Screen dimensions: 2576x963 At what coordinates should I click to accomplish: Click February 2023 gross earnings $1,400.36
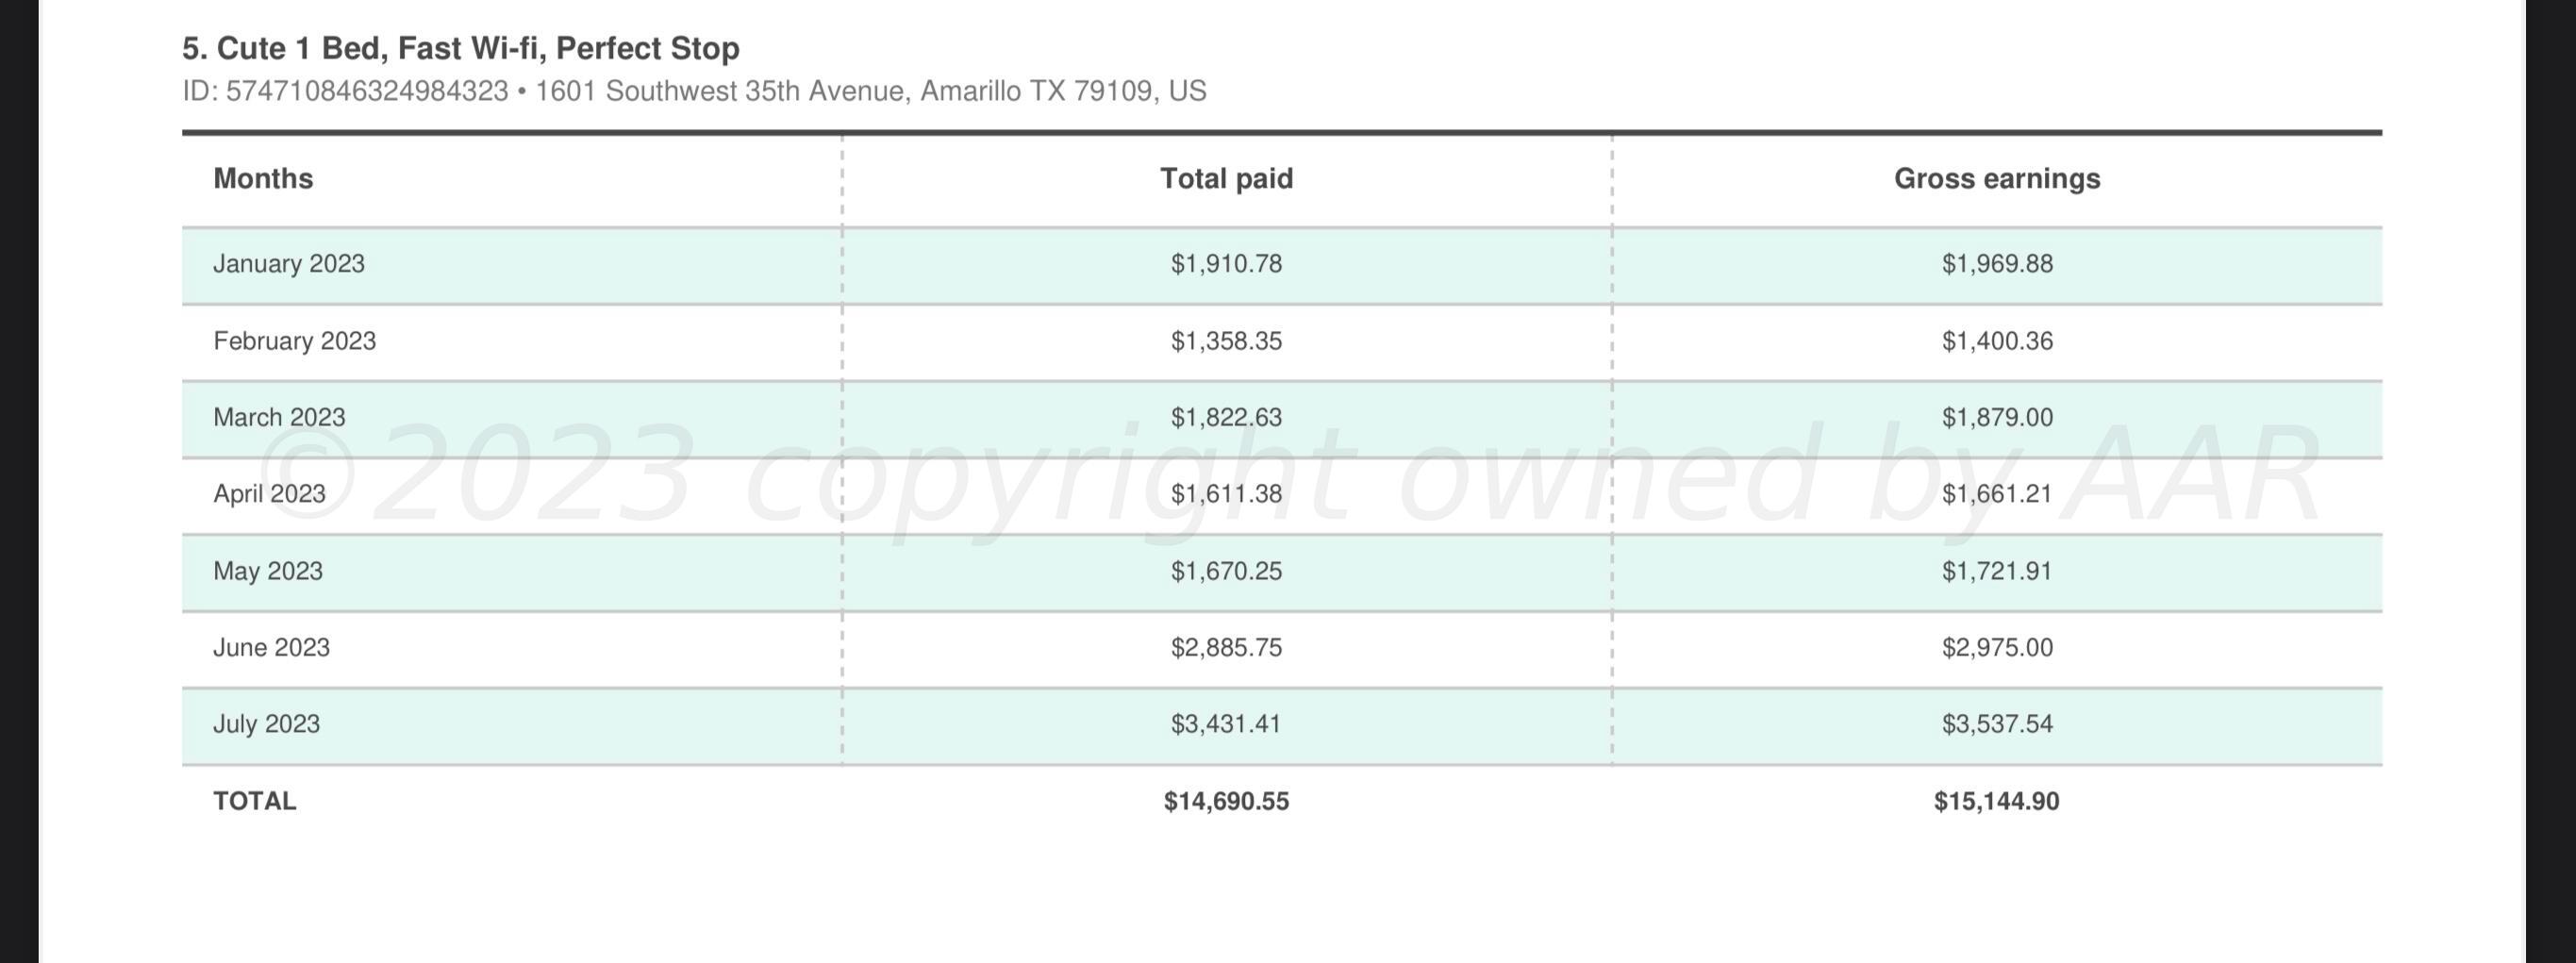pyautogui.click(x=1996, y=341)
